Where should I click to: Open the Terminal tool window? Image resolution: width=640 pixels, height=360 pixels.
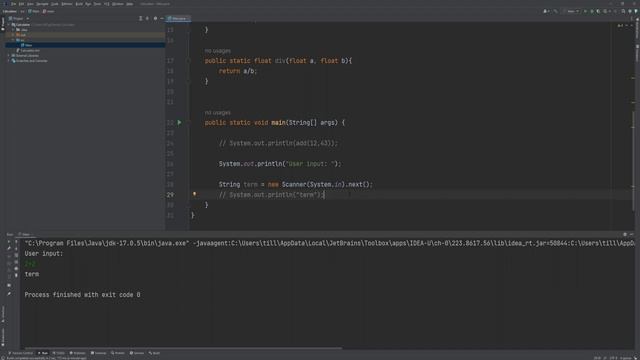98,353
